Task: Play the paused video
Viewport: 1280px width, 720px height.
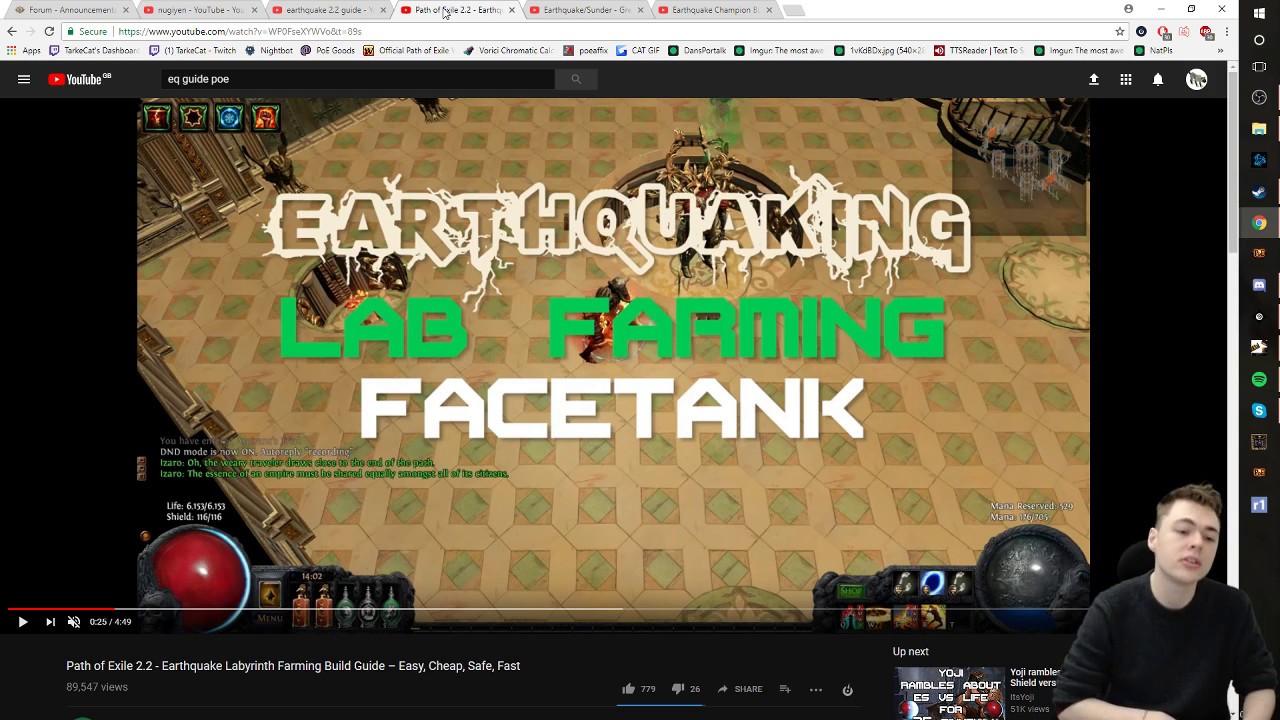Action: pyautogui.click(x=22, y=622)
